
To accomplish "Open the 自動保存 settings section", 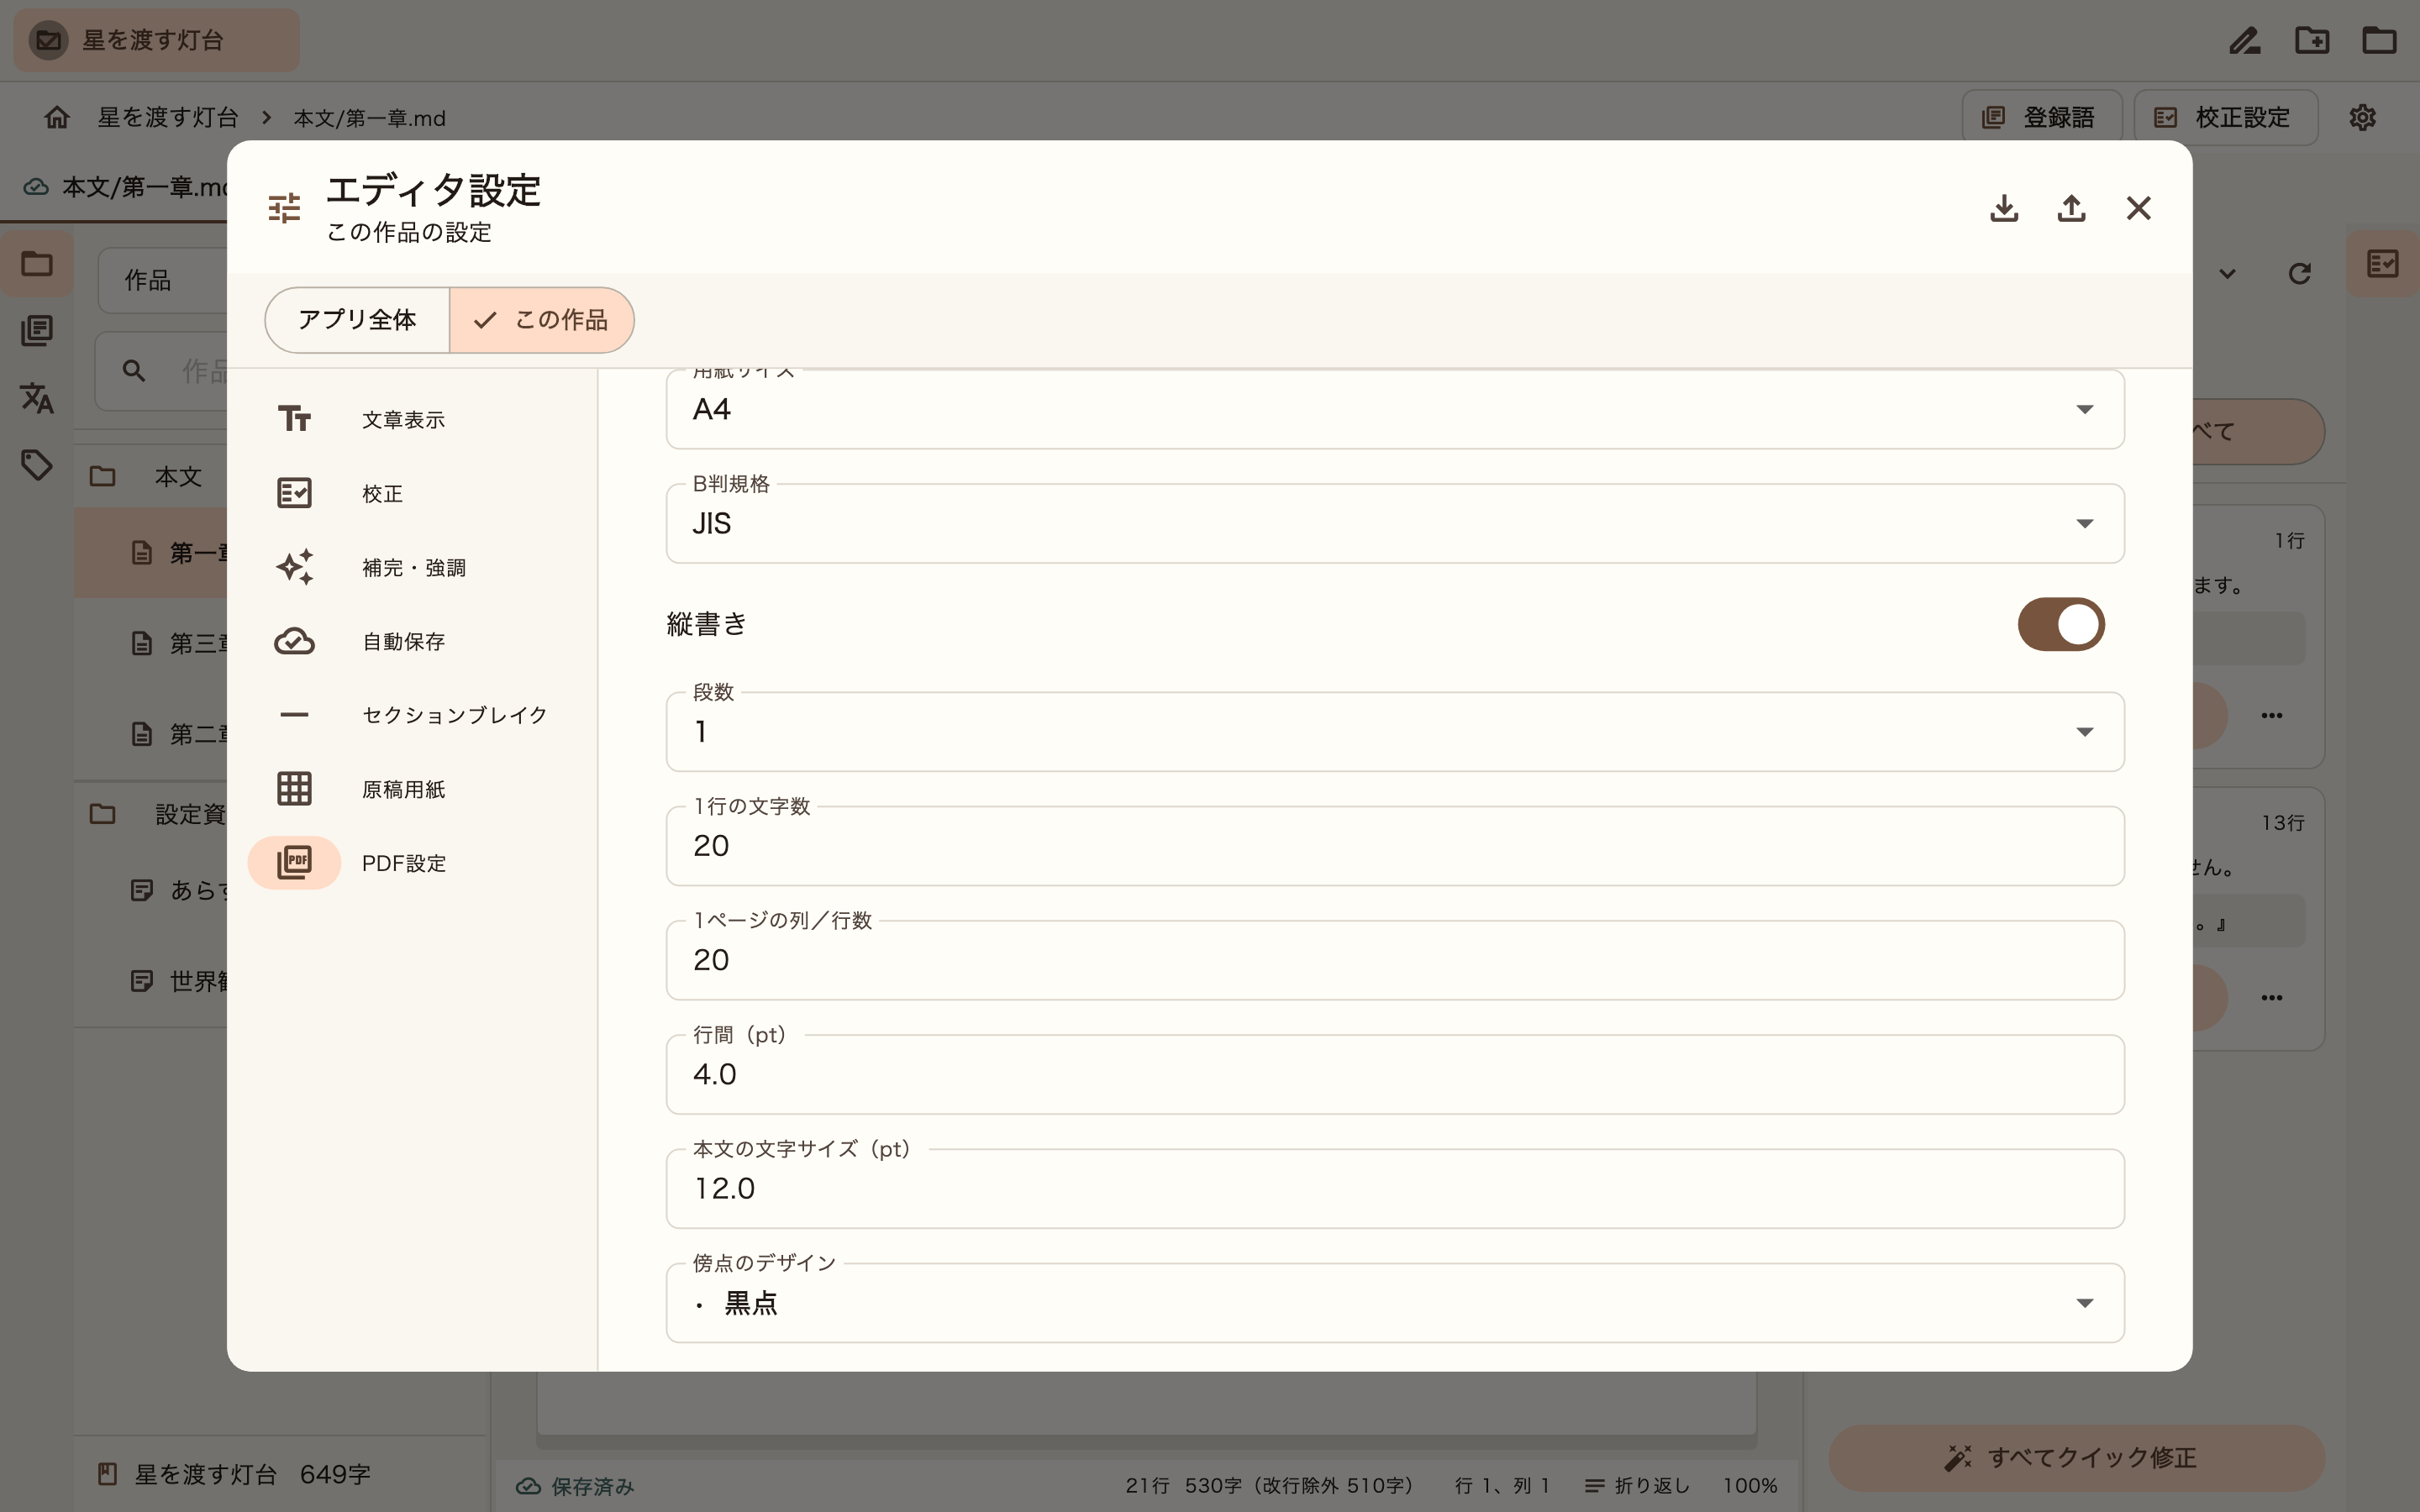I will (412, 641).
